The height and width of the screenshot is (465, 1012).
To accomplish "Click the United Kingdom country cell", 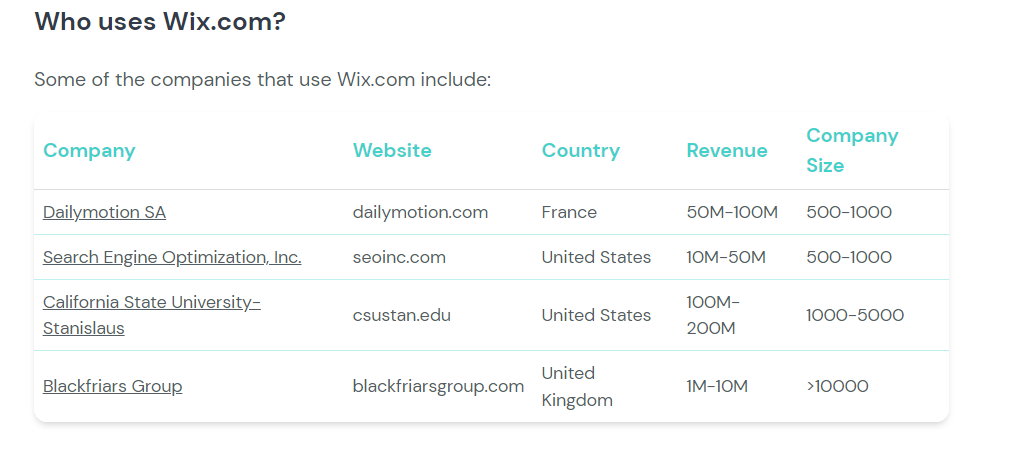I will click(x=577, y=386).
